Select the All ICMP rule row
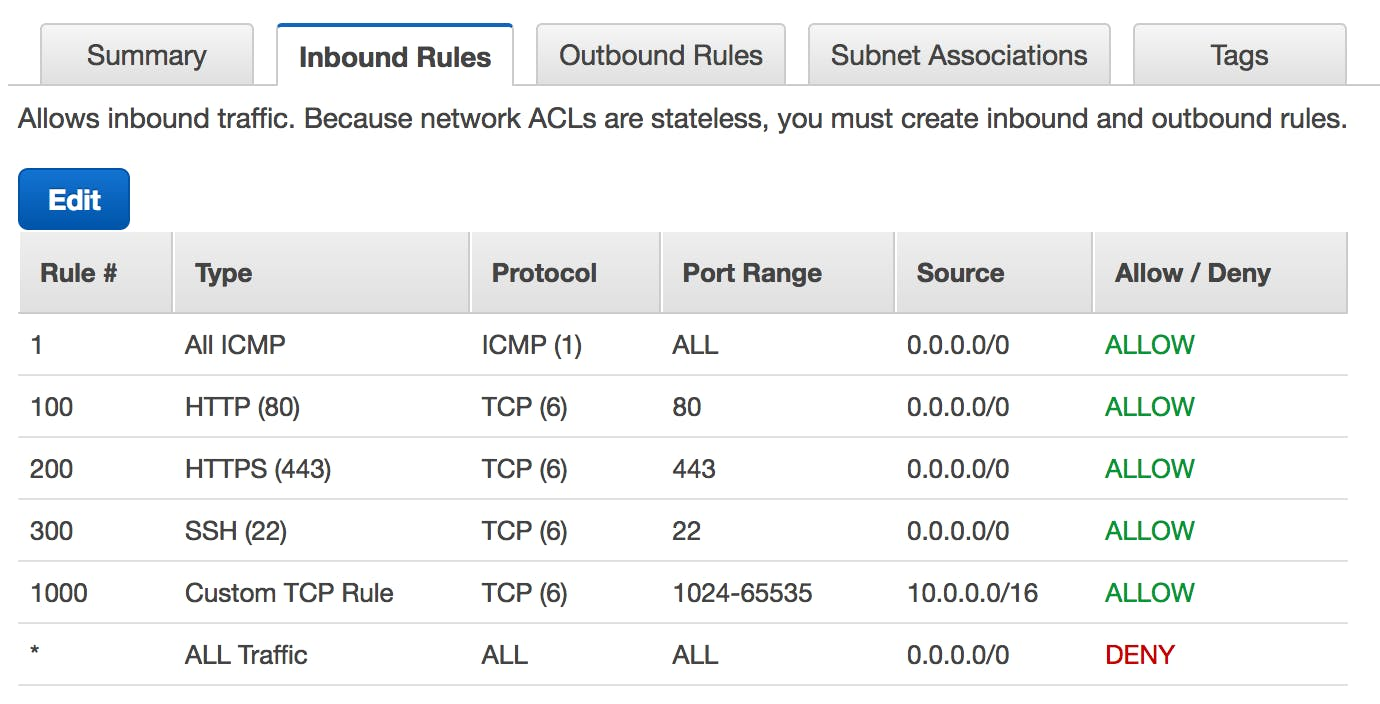Screen dimensions: 1380x704 click(x=235, y=345)
